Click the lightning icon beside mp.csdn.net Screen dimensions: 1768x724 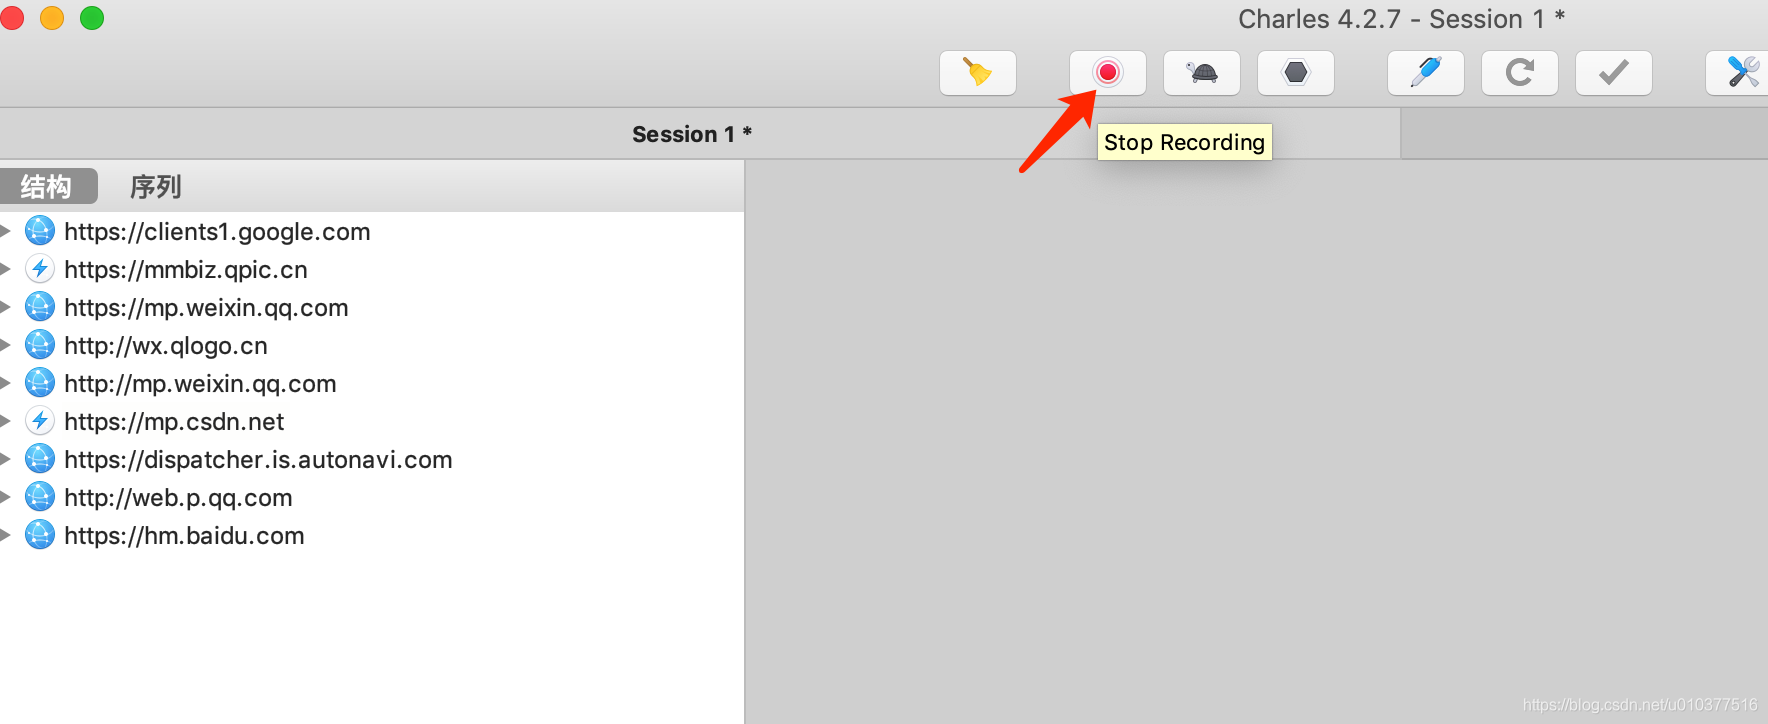pos(40,421)
